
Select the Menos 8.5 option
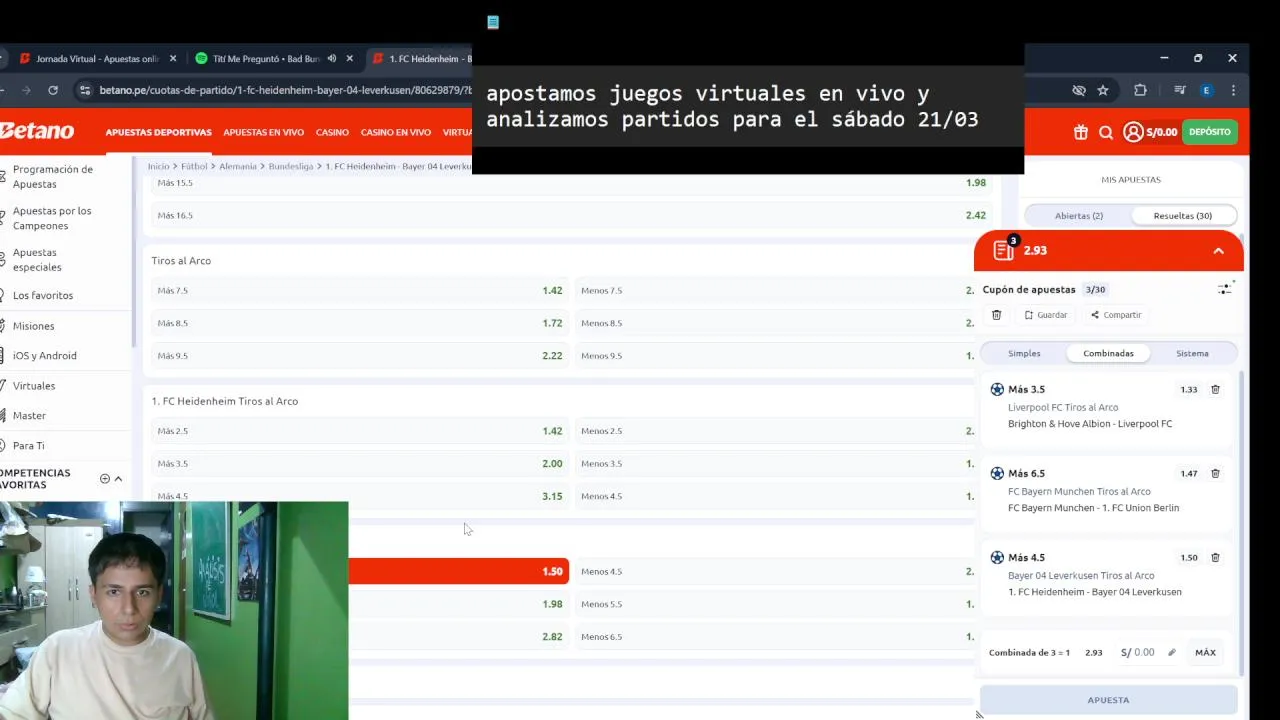point(775,324)
